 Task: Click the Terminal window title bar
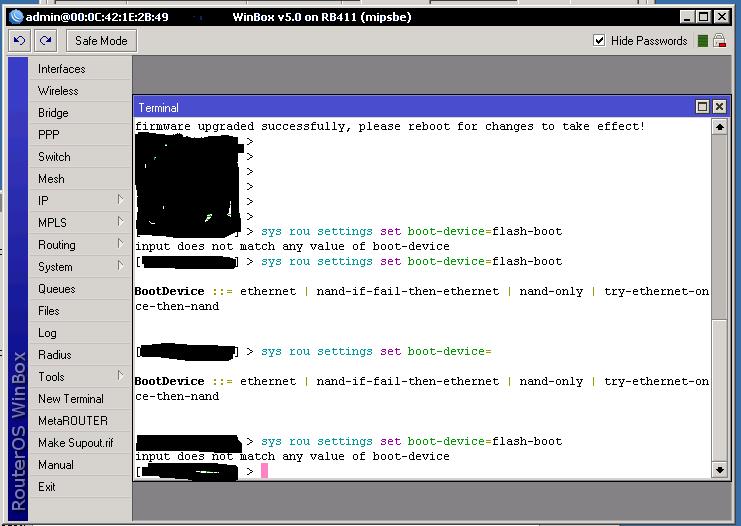pyautogui.click(x=416, y=107)
